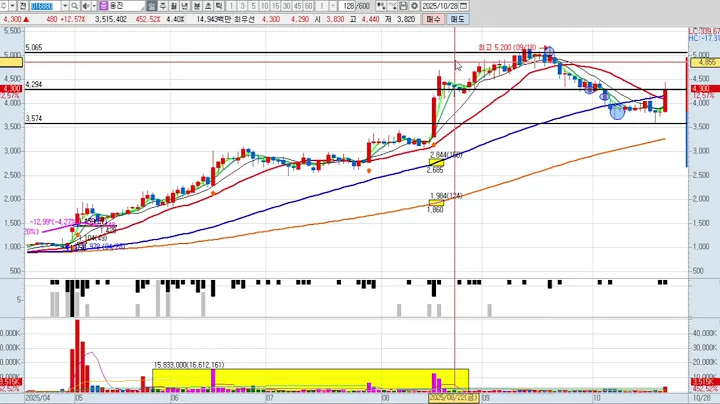
Task: Select the 틱 tick chart period
Action: (x=219, y=6)
